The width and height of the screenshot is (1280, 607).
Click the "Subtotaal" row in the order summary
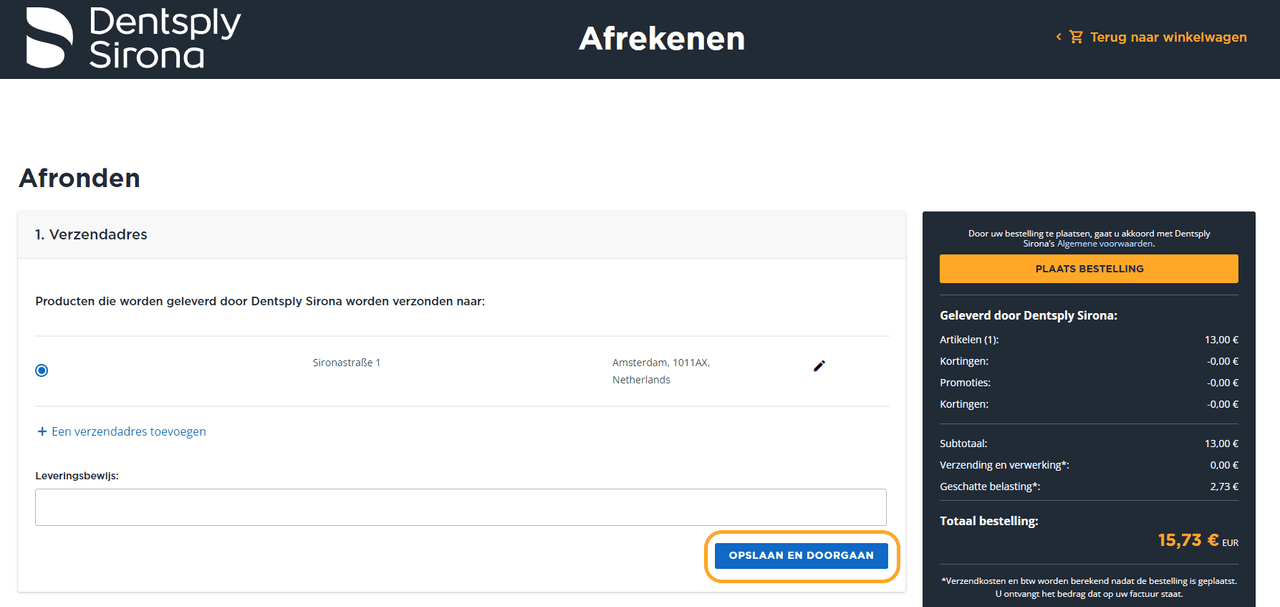click(963, 443)
